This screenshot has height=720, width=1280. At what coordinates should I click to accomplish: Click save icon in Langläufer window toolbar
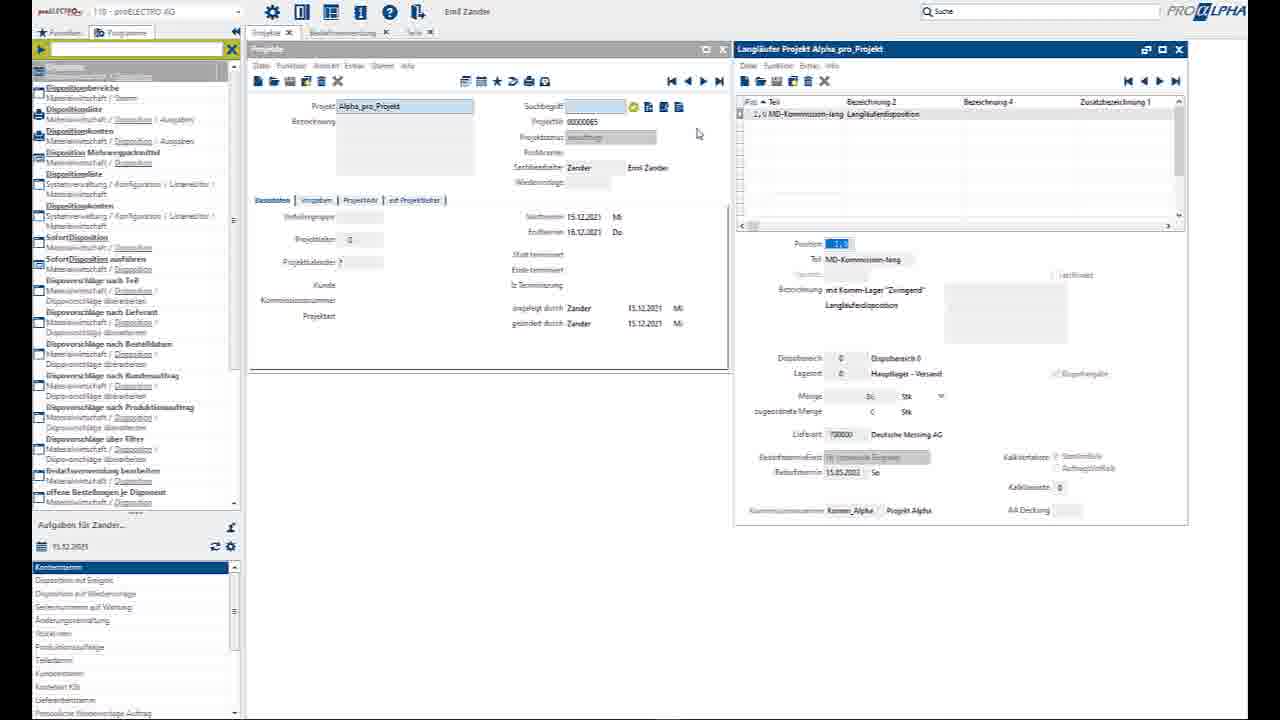[x=777, y=81]
